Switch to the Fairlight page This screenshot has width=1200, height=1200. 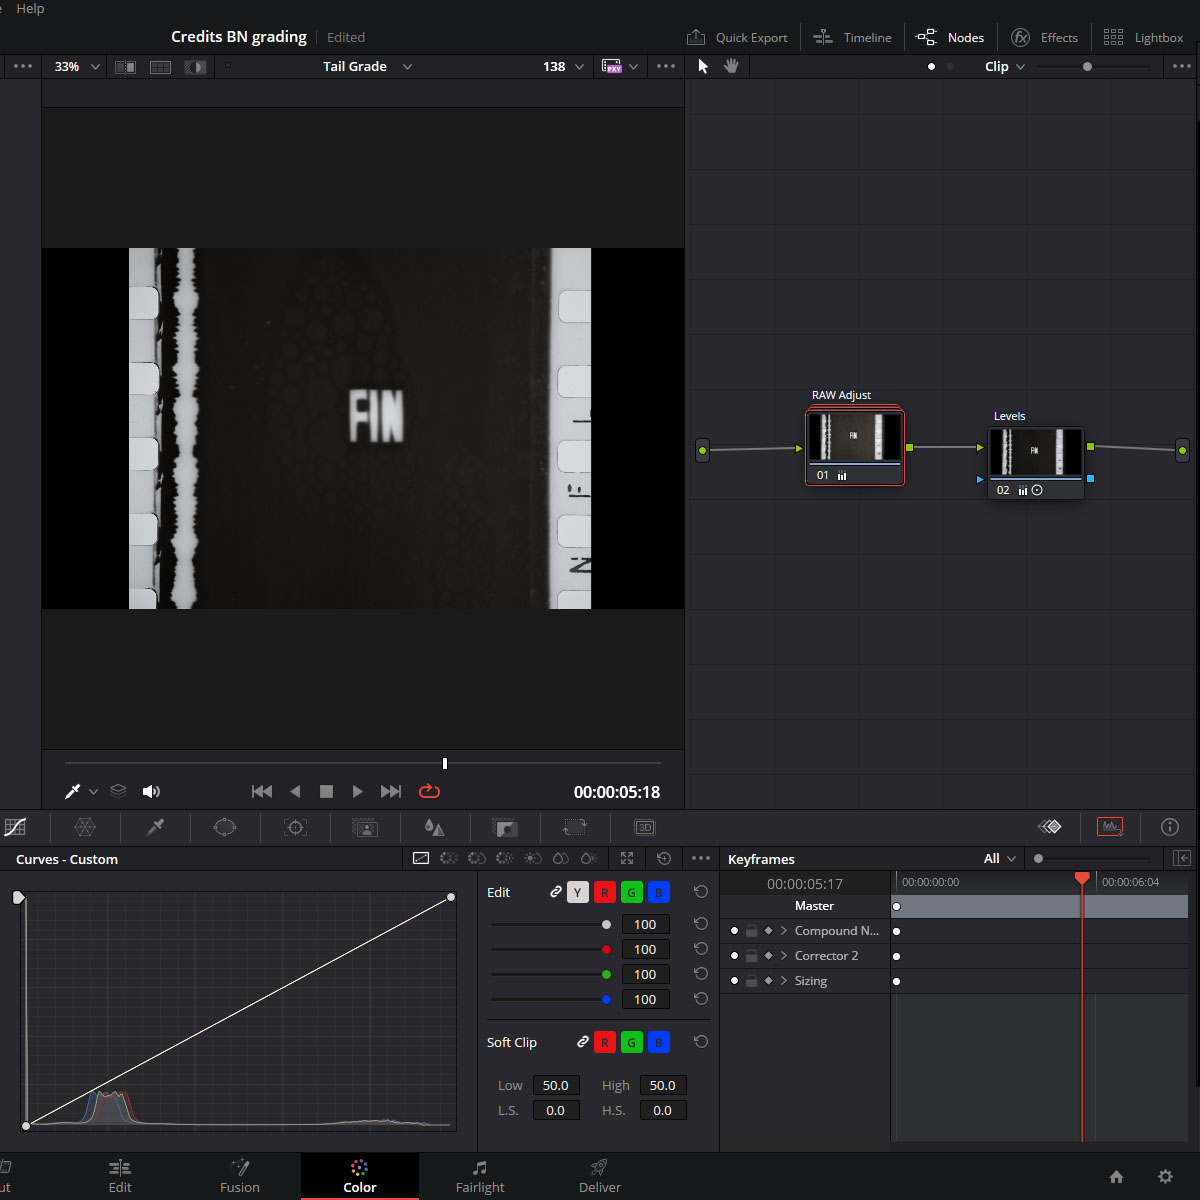[480, 1175]
